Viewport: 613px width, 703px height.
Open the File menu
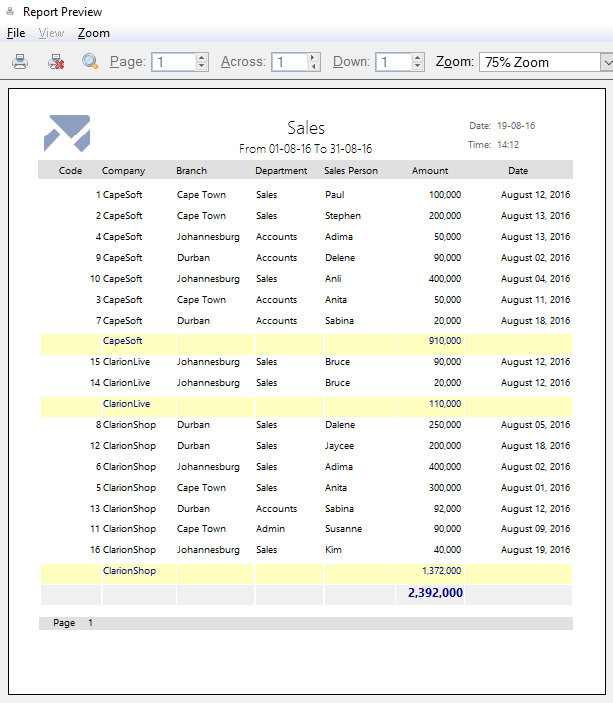(x=16, y=33)
